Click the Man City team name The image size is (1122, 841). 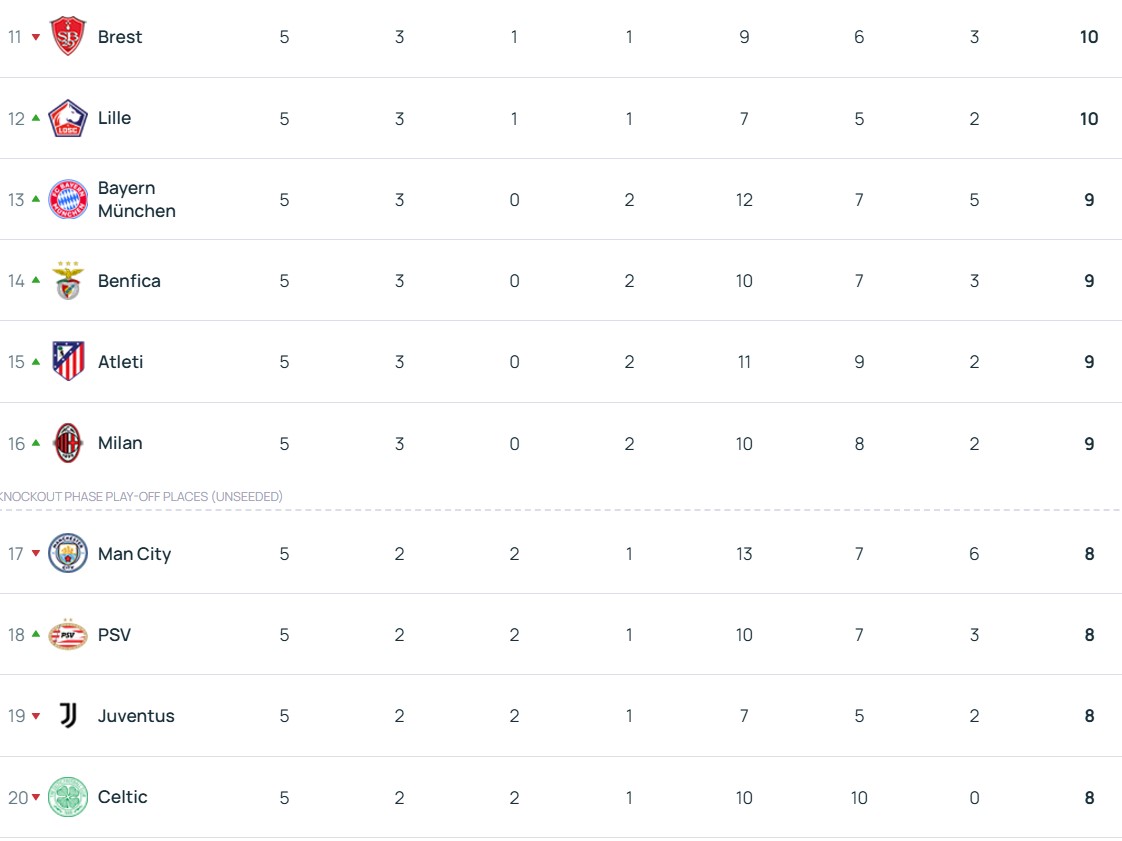coord(134,554)
